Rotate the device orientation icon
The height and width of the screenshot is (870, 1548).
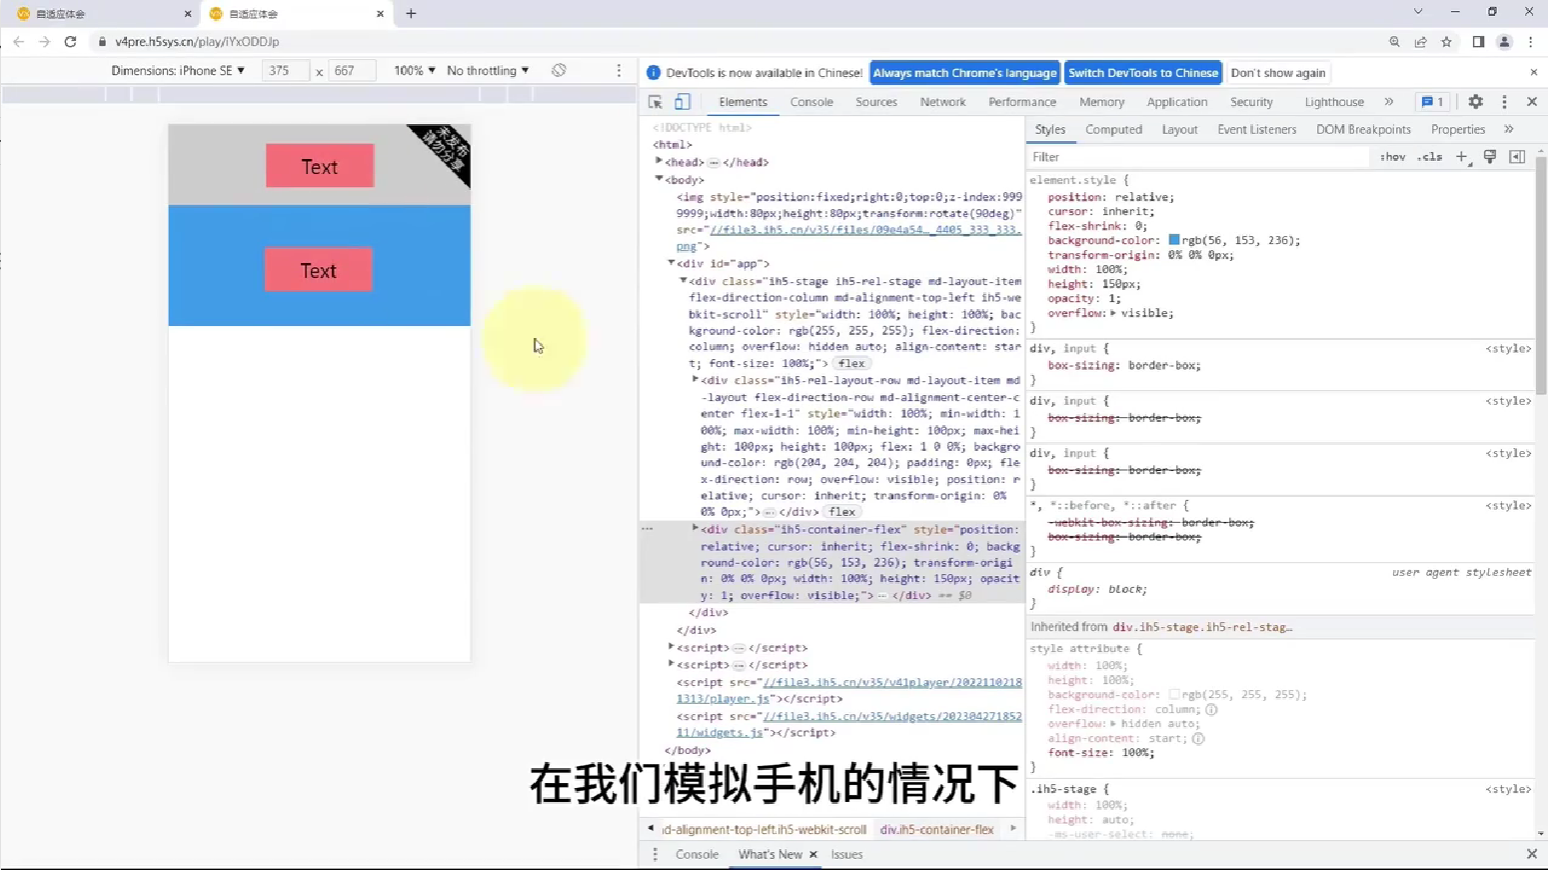point(559,71)
